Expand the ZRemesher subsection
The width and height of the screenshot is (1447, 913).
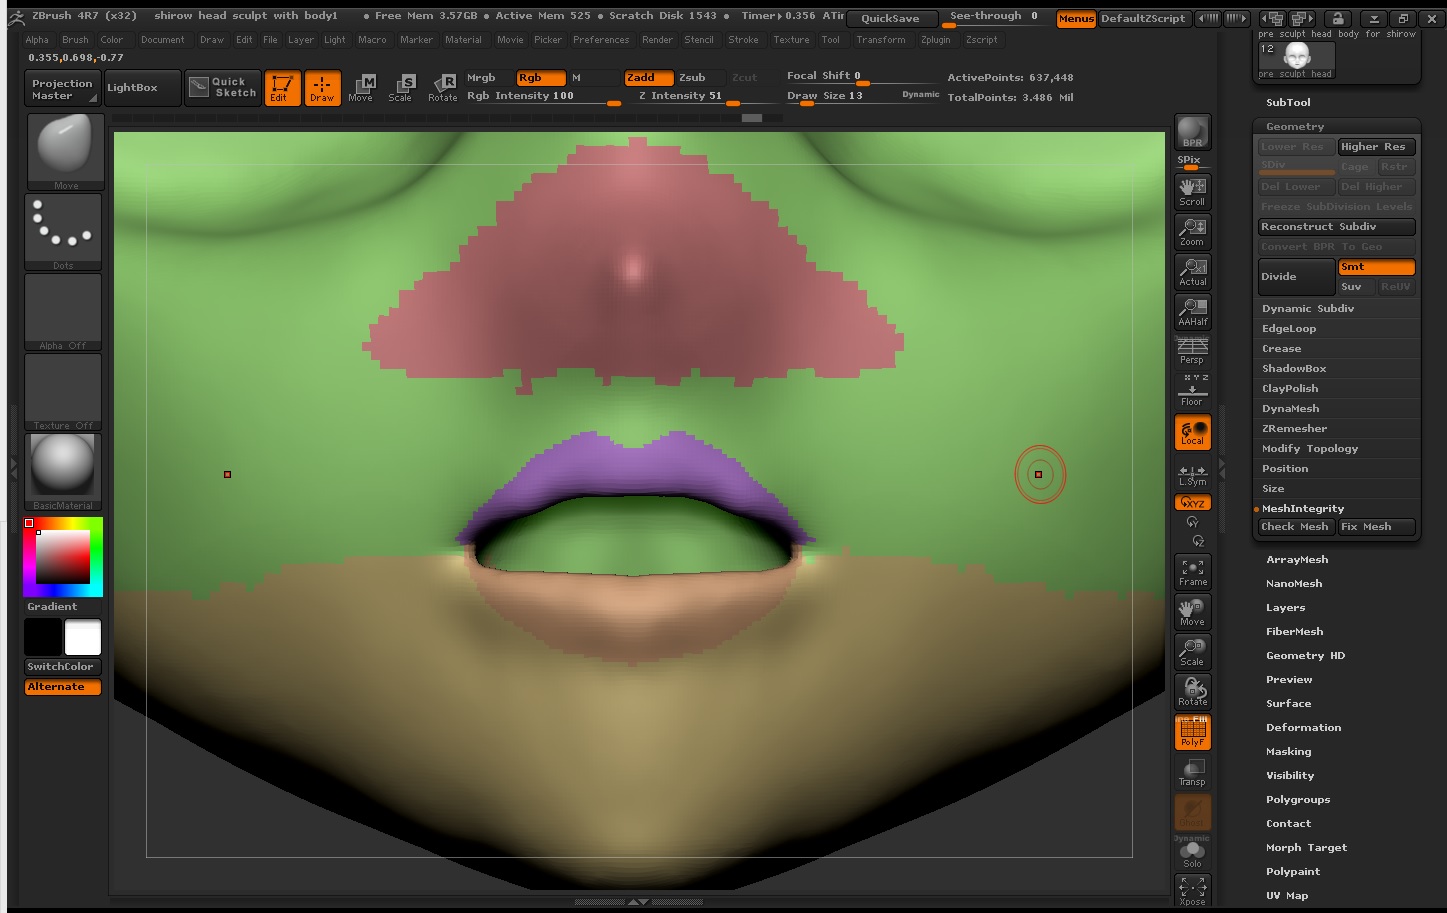coord(1294,428)
